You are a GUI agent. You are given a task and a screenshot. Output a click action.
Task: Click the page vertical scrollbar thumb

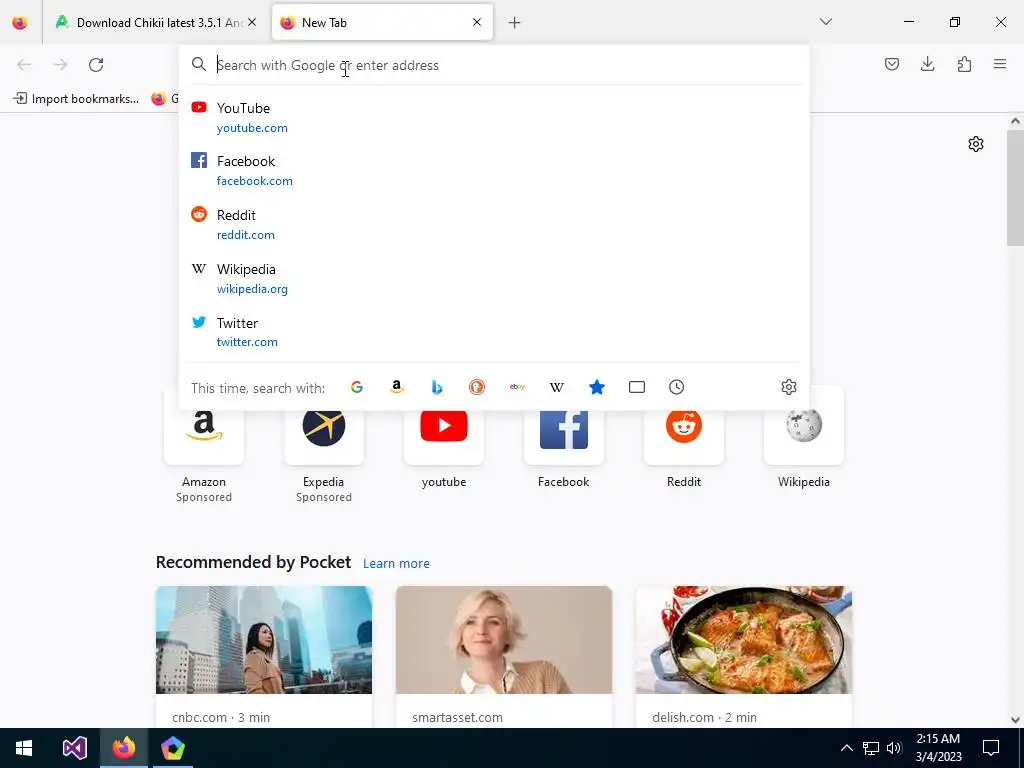pos(1015,188)
